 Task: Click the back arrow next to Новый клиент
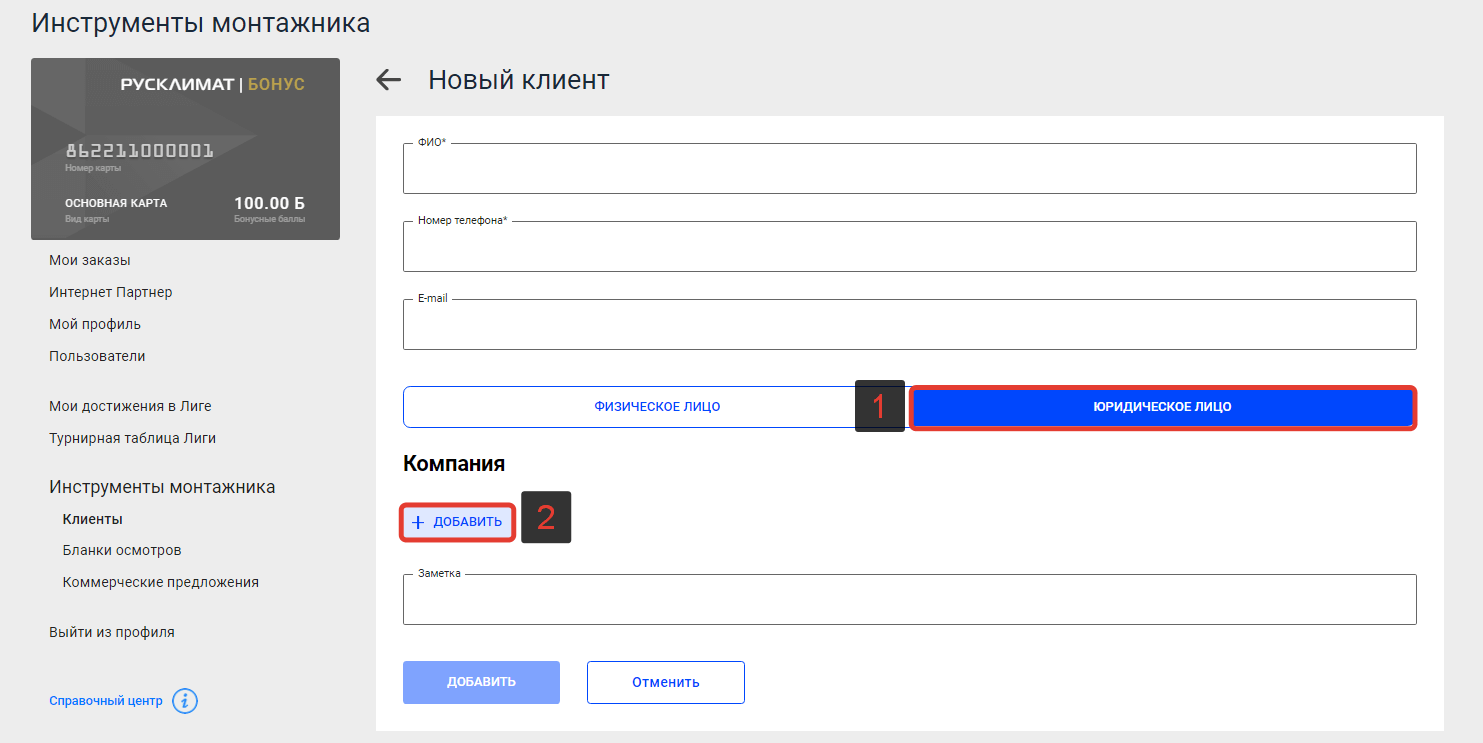point(389,80)
